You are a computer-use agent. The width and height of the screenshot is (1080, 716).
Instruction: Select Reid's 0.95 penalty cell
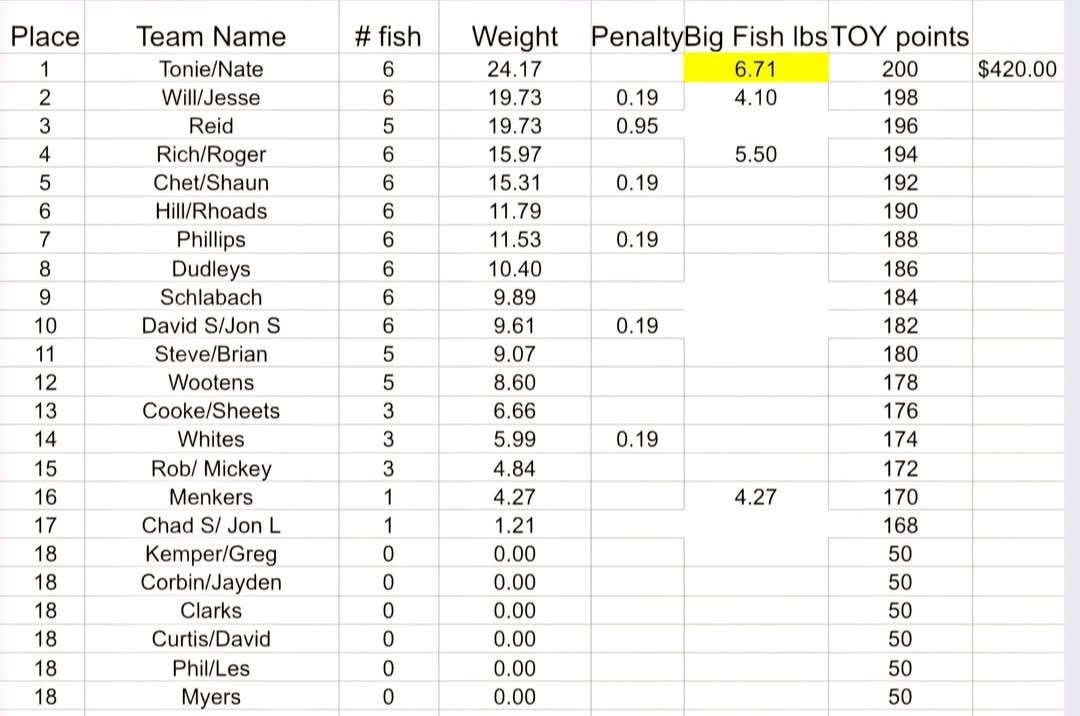[637, 126]
